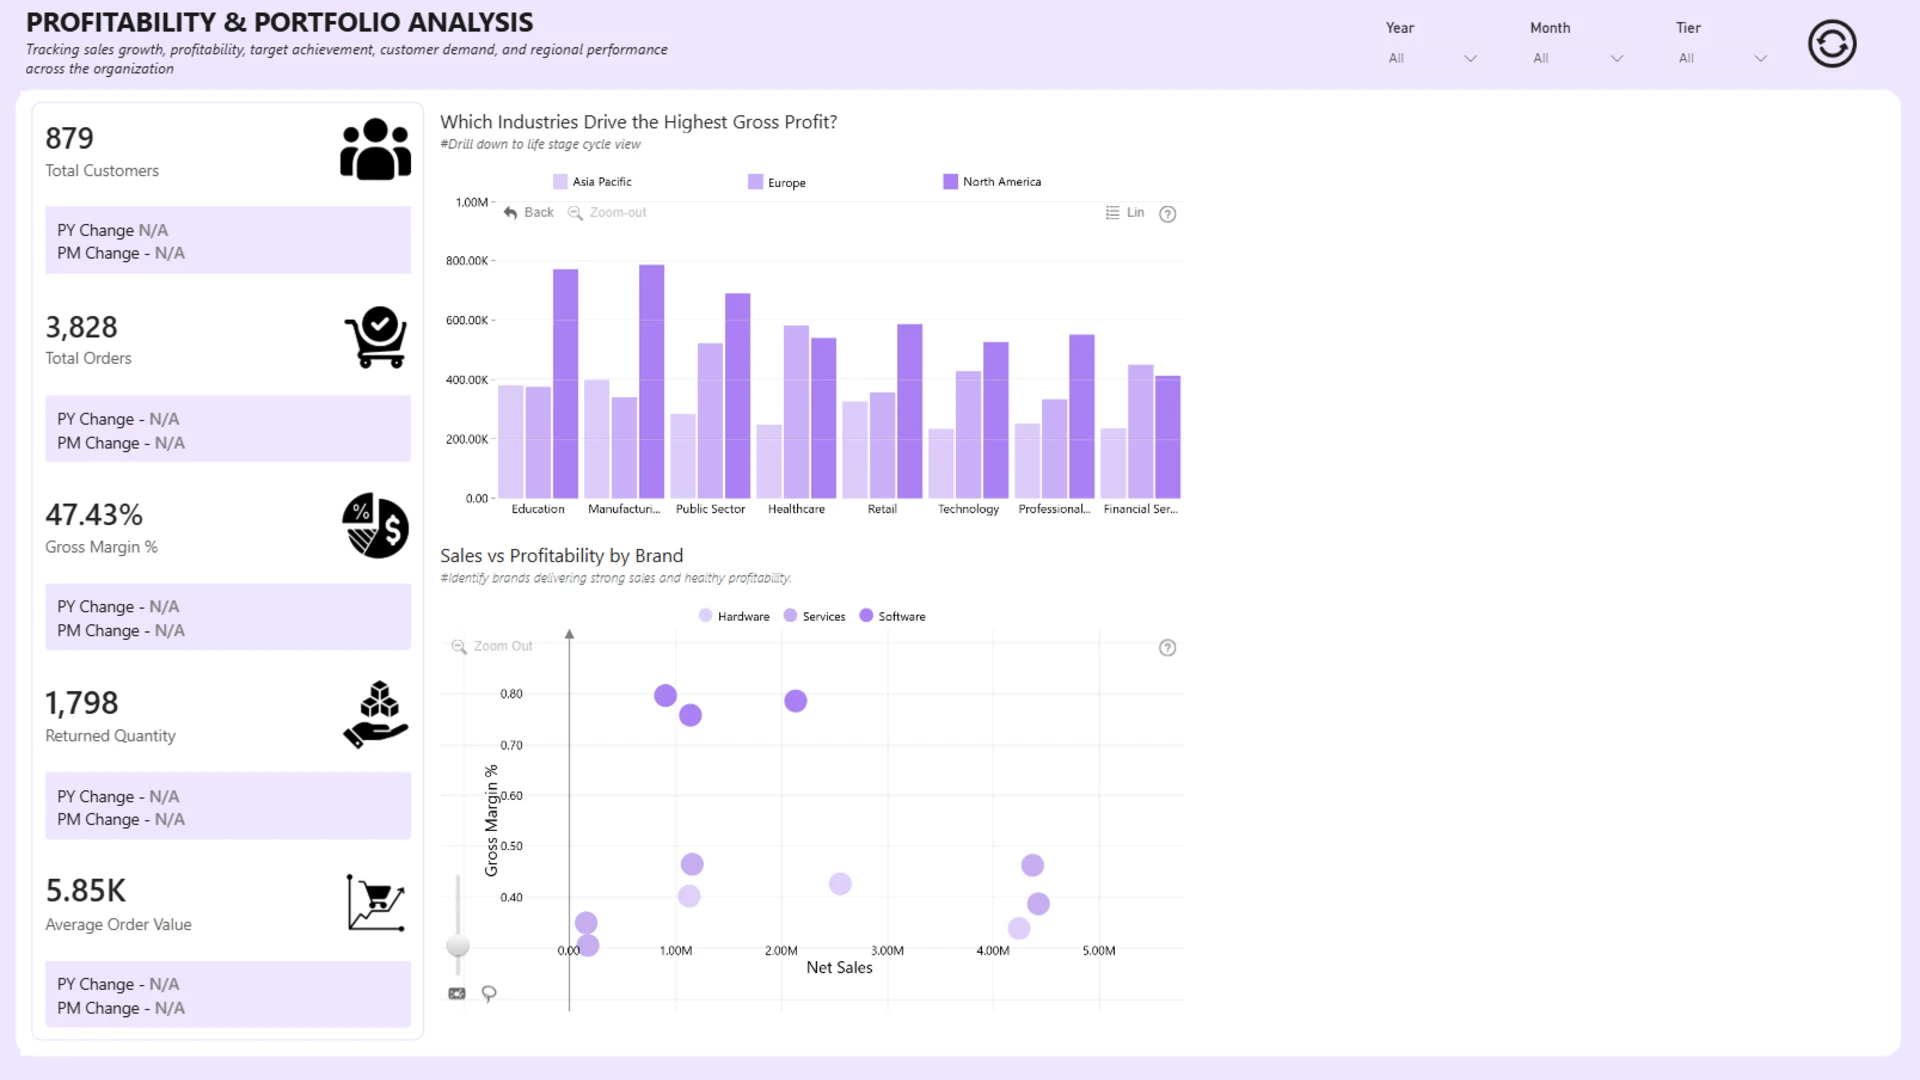Click the 3,828 Total Orders value
The width and height of the screenshot is (1920, 1080).
[x=81, y=327]
